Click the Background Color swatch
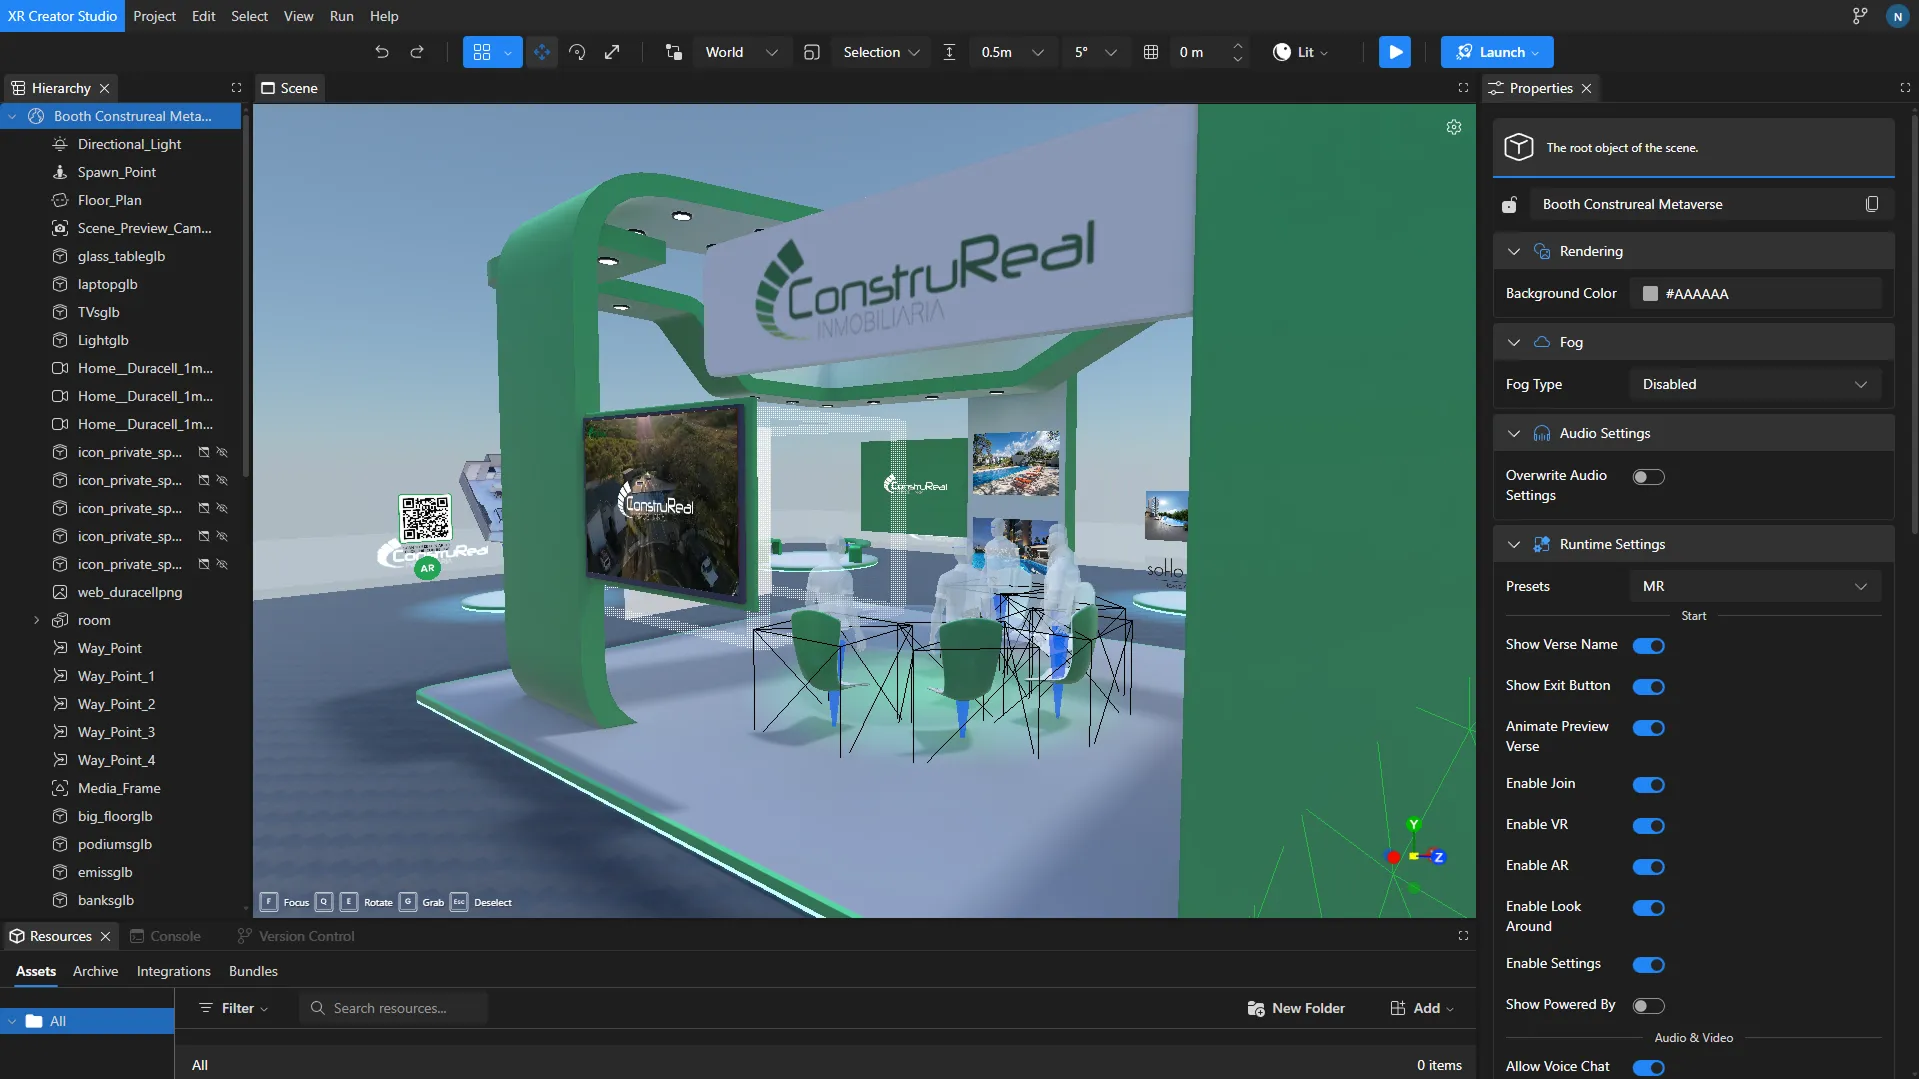This screenshot has height=1079, width=1919. [1650, 293]
